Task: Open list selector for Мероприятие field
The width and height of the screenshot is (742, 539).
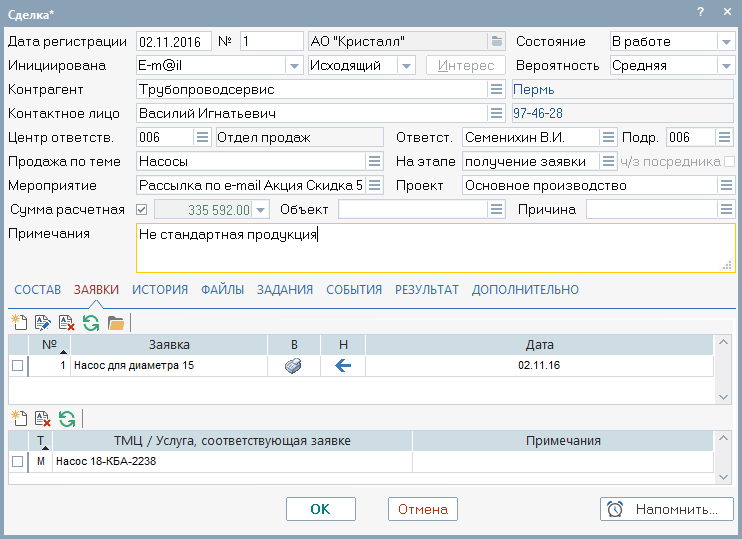Action: point(374,186)
